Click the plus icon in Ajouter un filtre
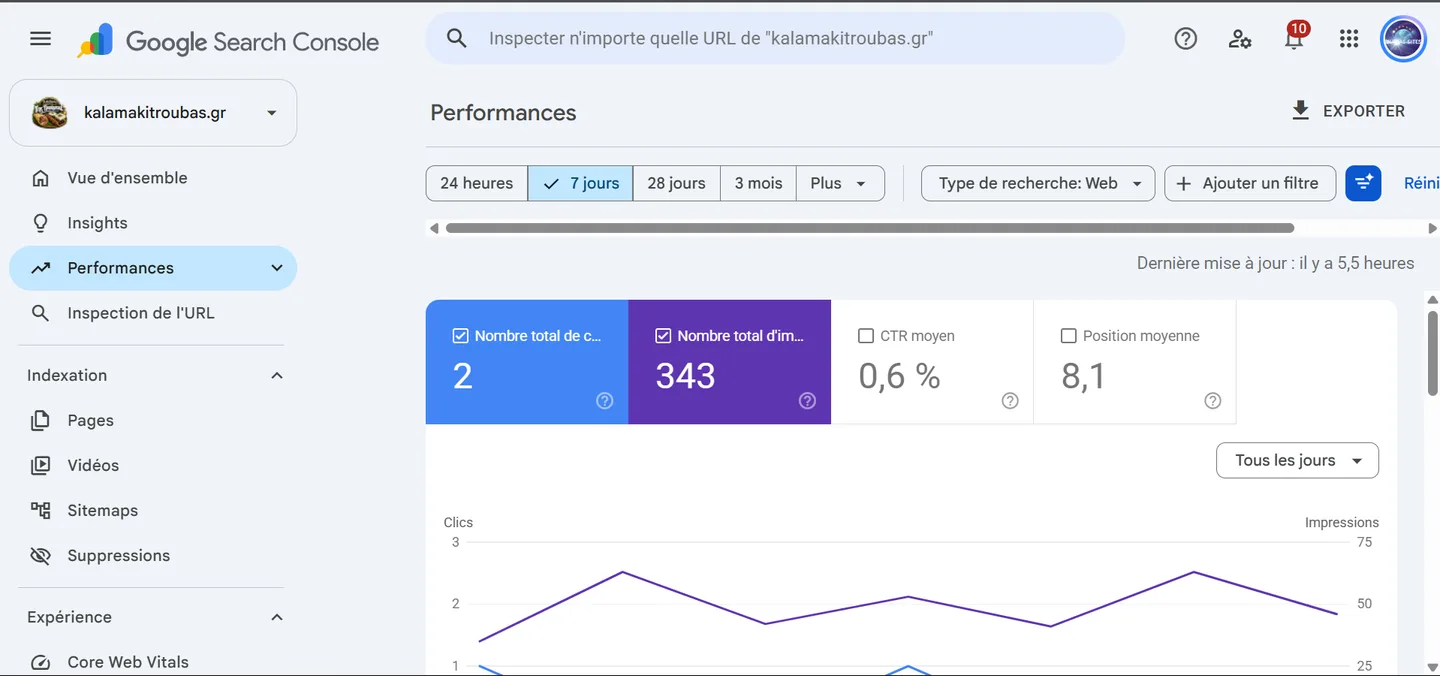The image size is (1440, 676). [x=1184, y=183]
